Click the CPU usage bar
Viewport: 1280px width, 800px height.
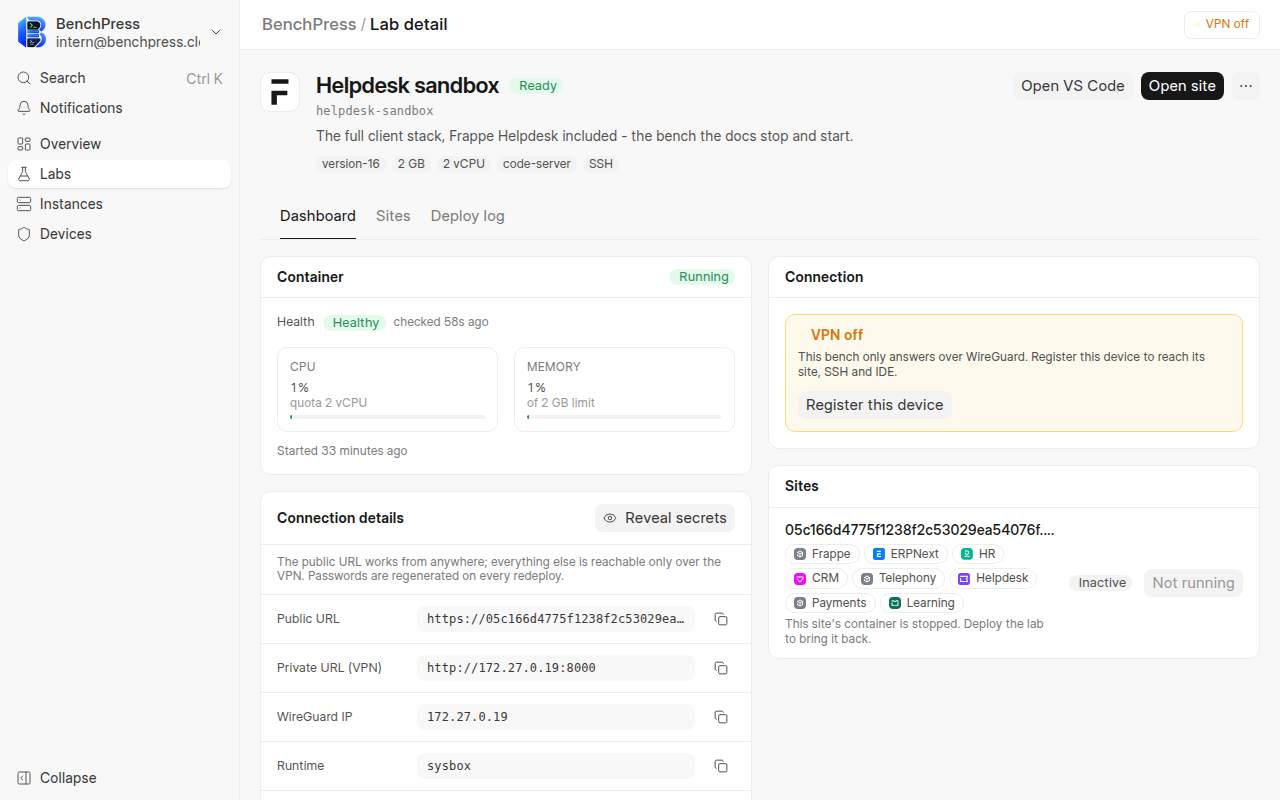tap(388, 417)
